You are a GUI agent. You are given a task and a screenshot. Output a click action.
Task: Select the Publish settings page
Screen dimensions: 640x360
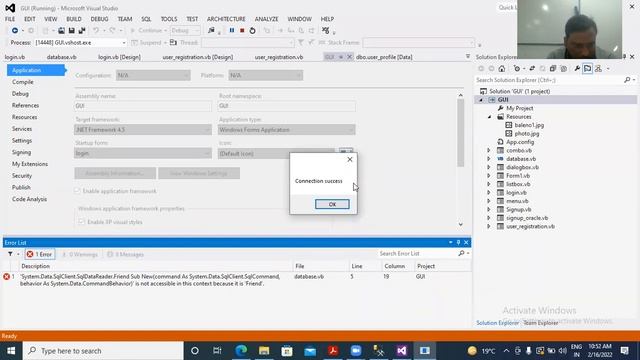(x=21, y=187)
